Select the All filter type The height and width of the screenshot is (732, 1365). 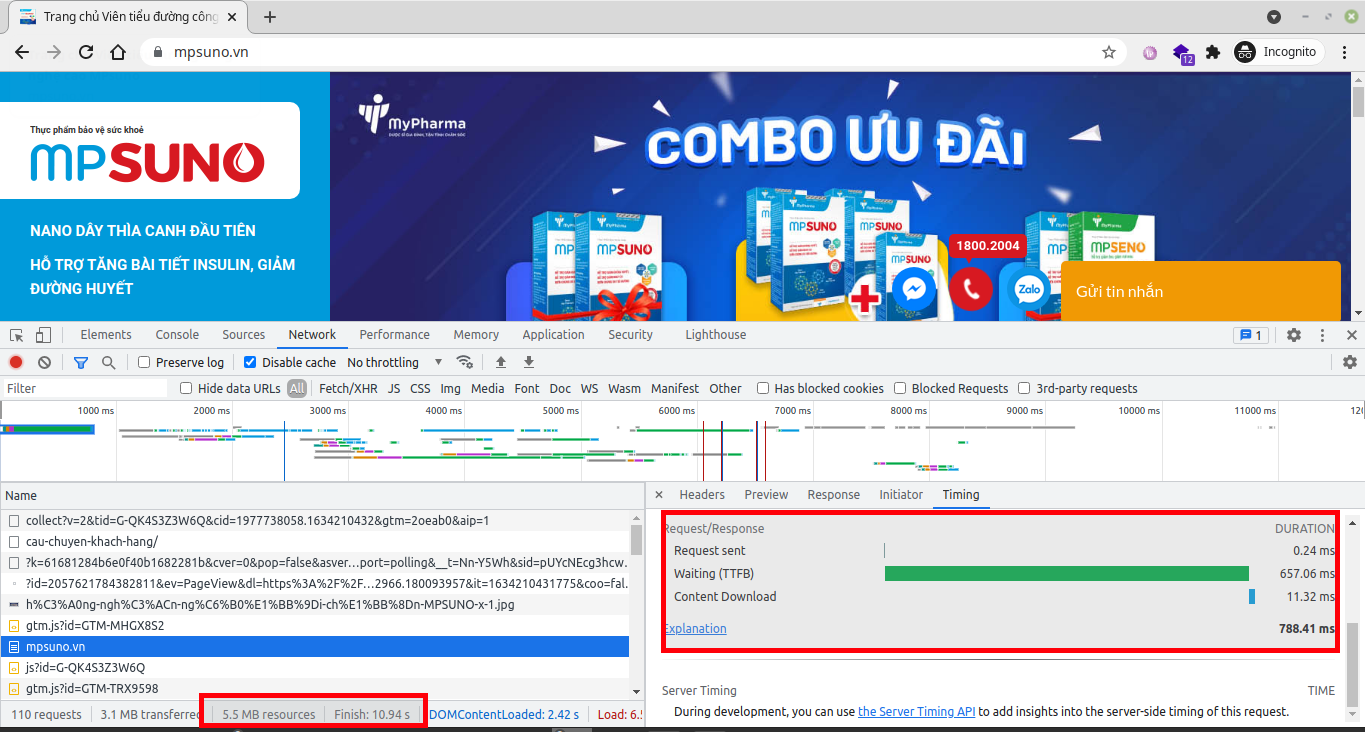pos(297,389)
